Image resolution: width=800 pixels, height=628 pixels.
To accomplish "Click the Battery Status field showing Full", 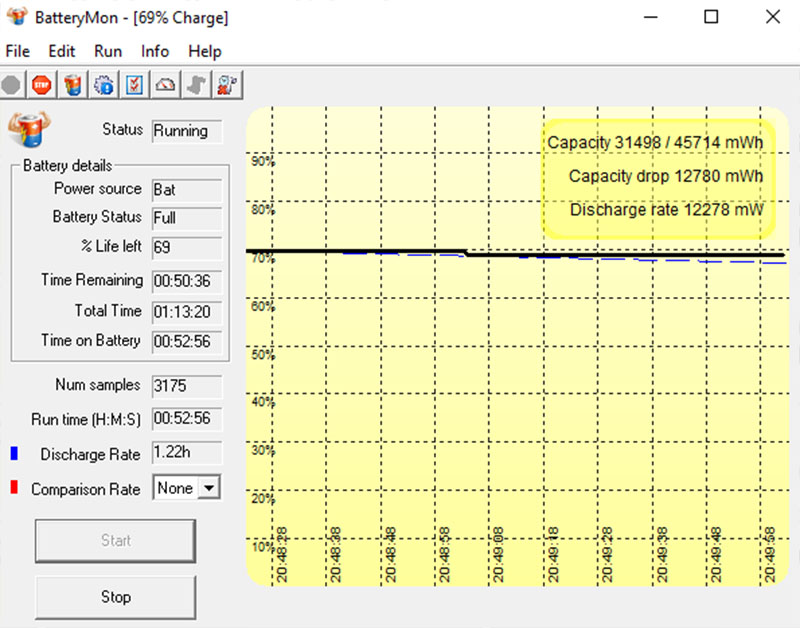I will (187, 218).
